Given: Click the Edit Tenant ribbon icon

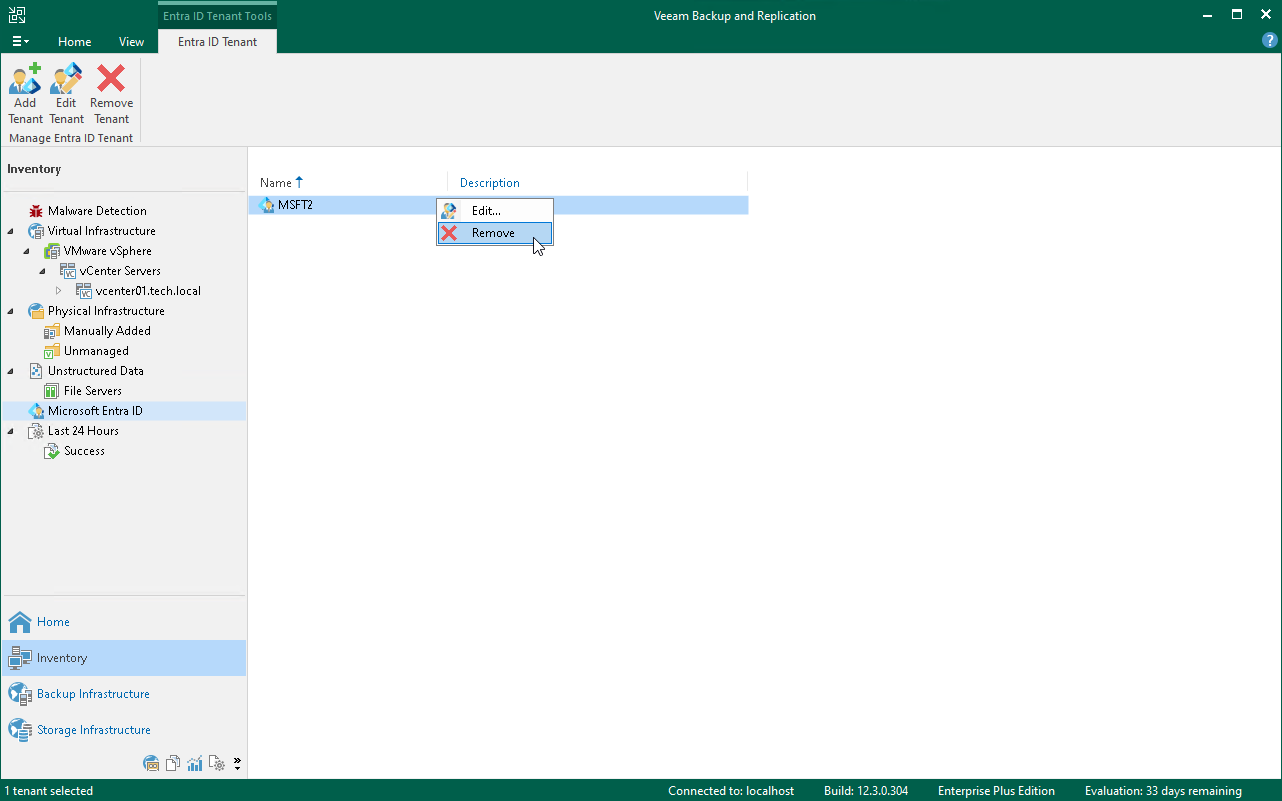Looking at the screenshot, I should point(66,78).
